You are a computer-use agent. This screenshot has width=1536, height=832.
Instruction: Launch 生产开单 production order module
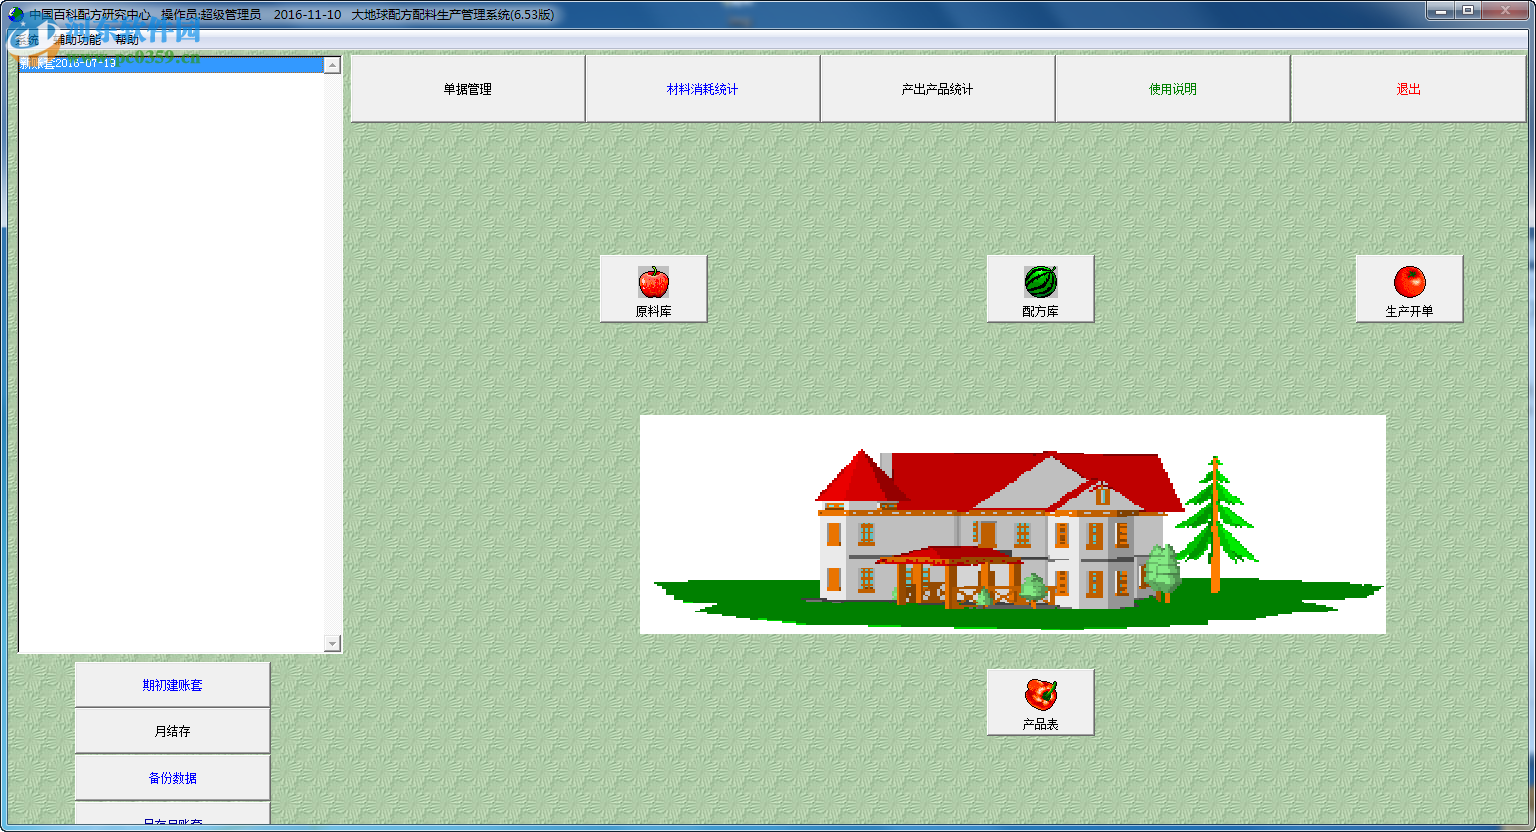(1409, 288)
